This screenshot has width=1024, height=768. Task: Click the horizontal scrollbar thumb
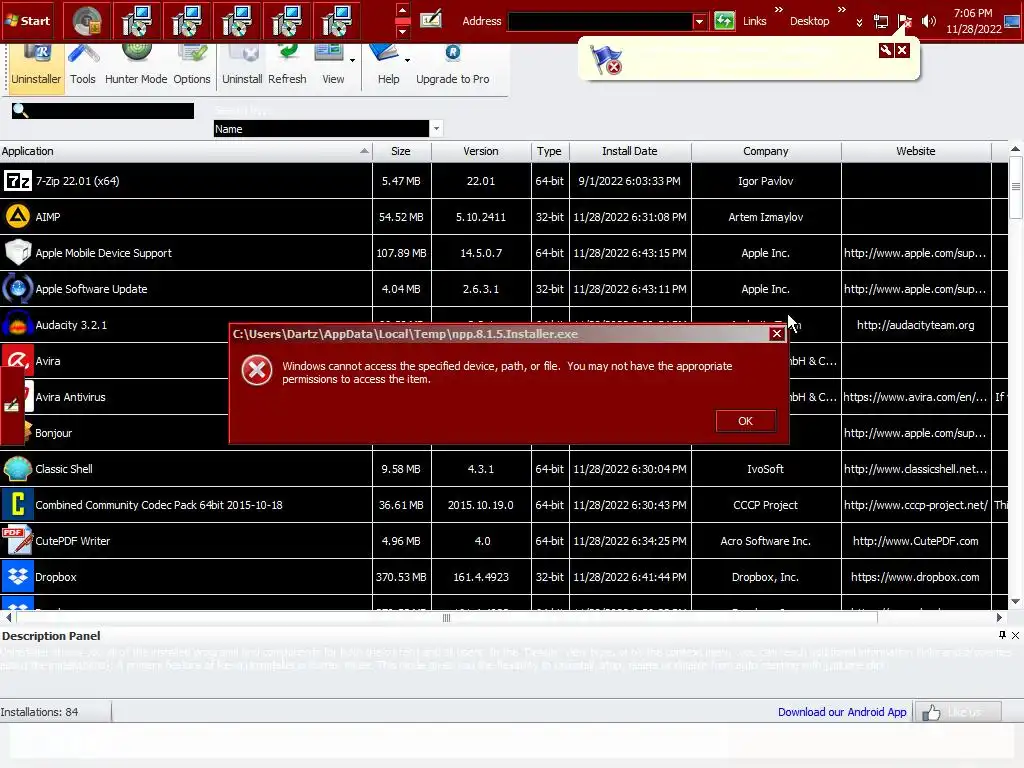point(447,617)
